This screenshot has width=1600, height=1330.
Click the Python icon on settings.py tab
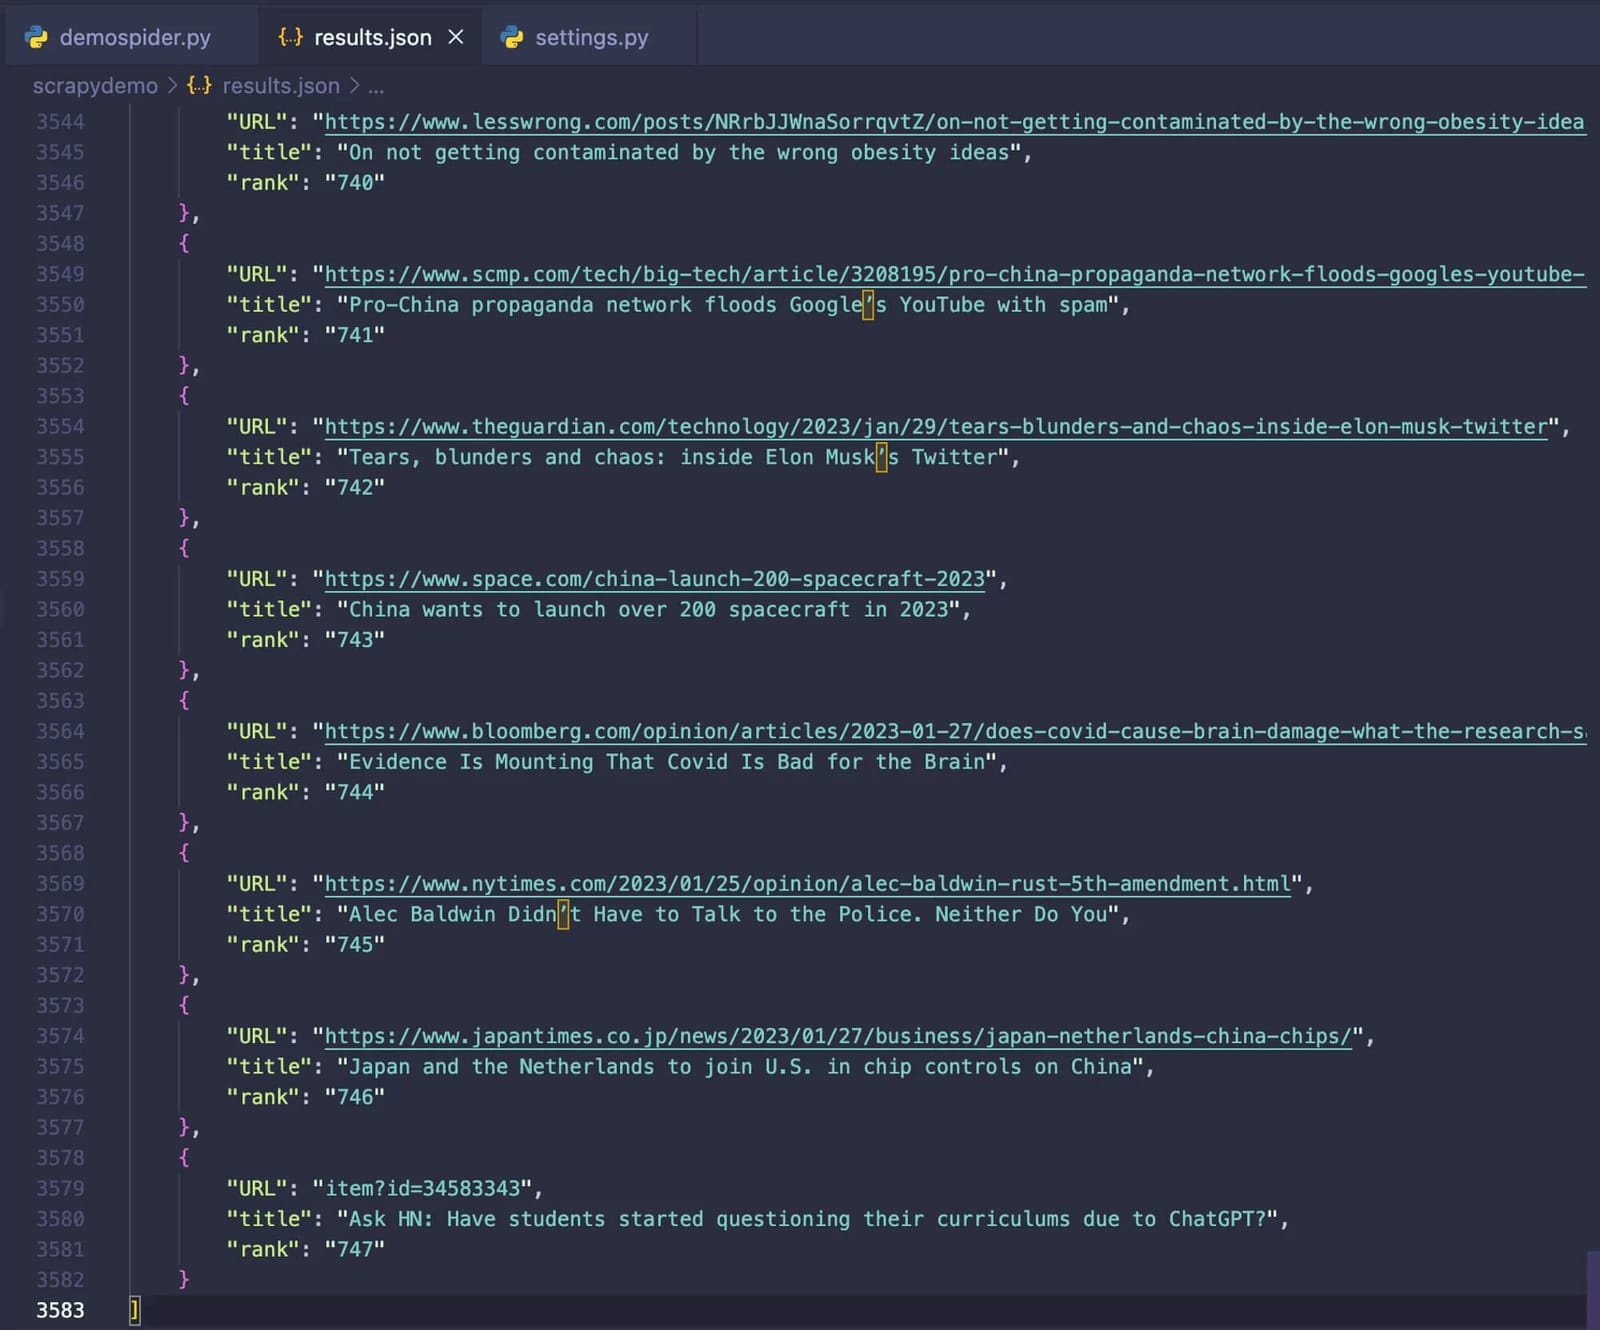513,36
